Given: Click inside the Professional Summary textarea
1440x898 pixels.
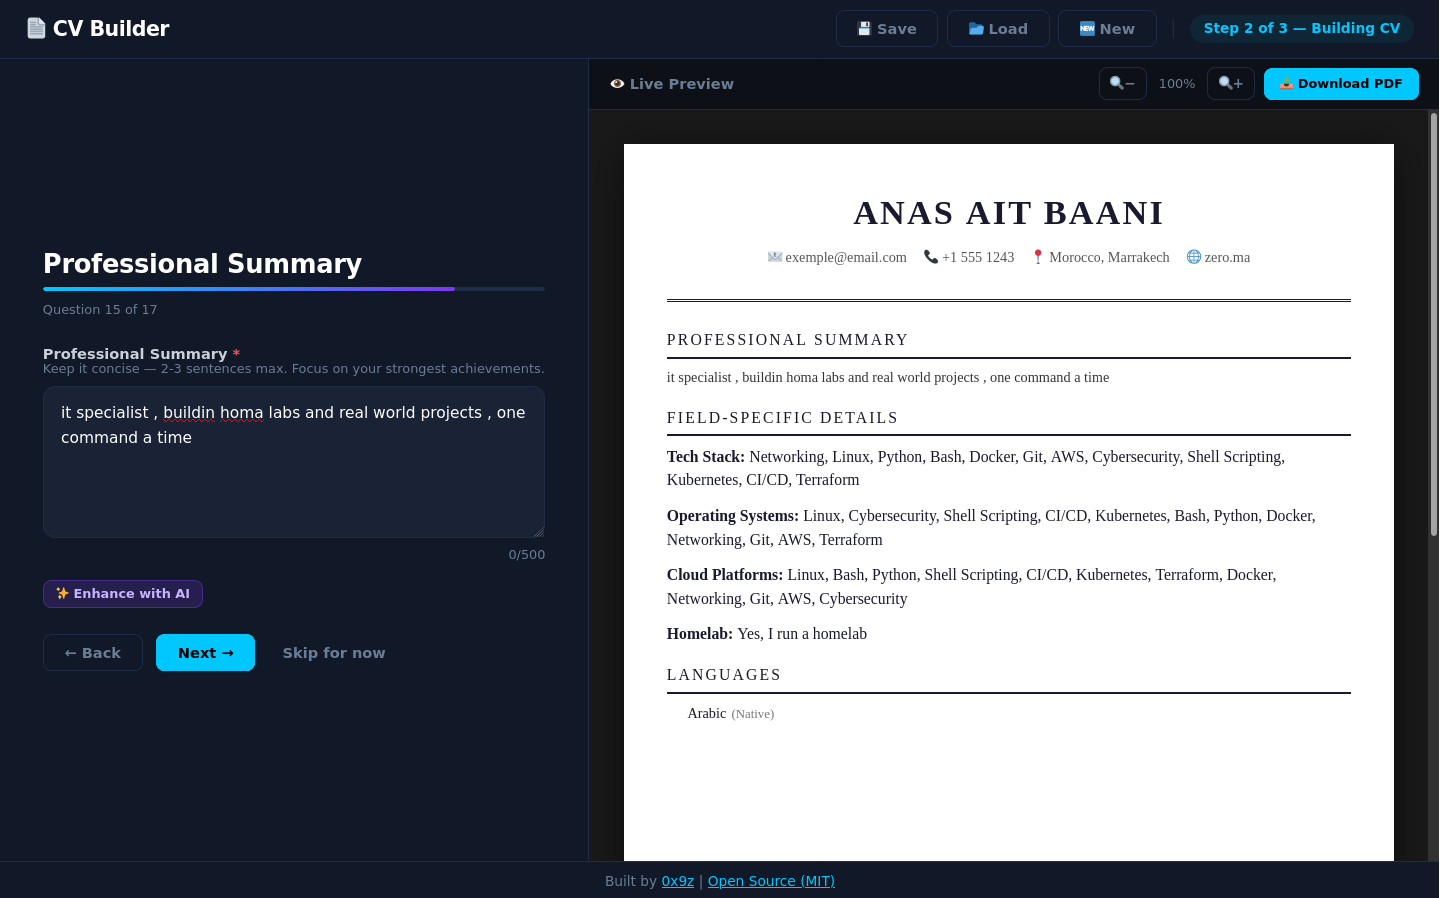Looking at the screenshot, I should pos(294,462).
